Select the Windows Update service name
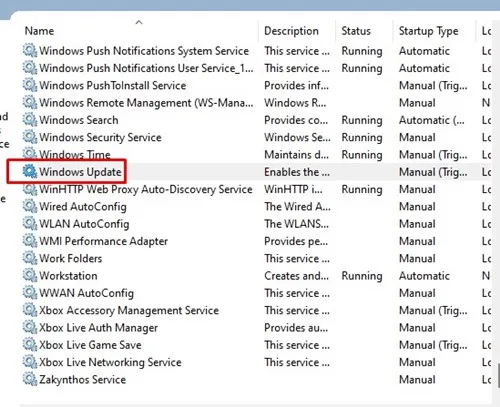Viewport: 500px width, 407px height. pos(80,172)
